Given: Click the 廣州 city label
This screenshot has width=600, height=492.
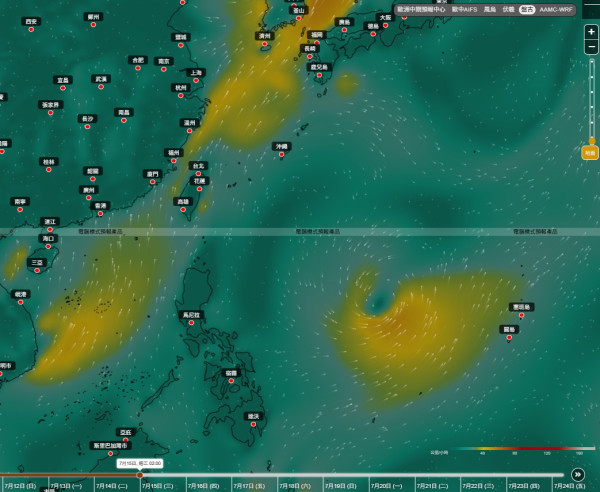Looking at the screenshot, I should (x=89, y=190).
